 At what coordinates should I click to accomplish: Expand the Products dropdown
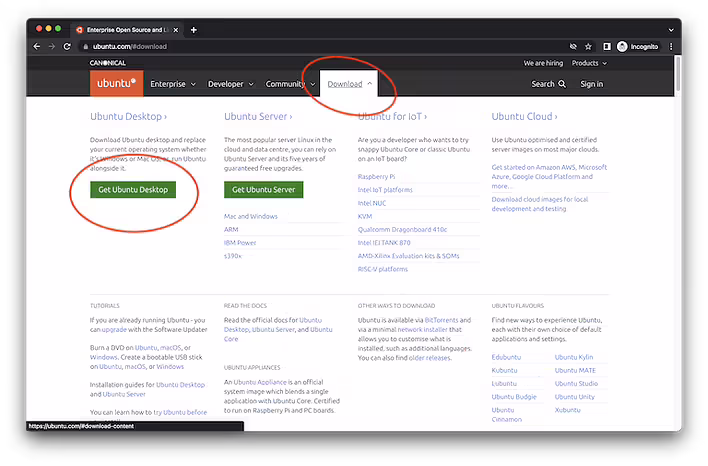(589, 63)
